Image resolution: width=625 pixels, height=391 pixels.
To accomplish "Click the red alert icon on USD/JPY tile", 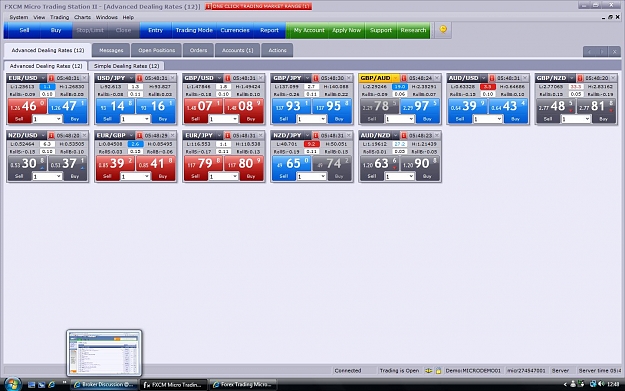I will click(x=139, y=78).
